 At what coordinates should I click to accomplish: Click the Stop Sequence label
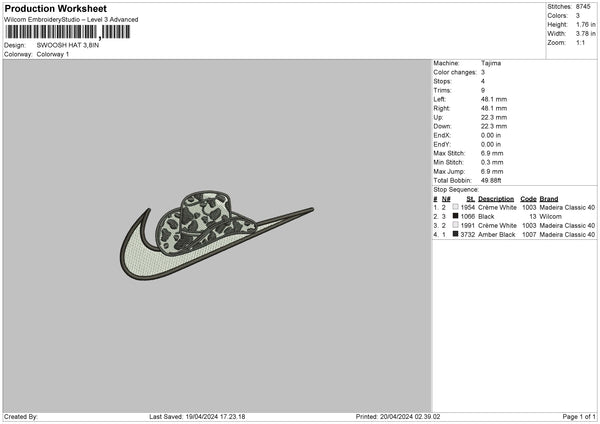456,189
